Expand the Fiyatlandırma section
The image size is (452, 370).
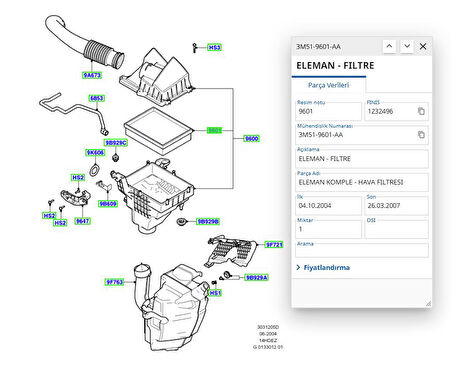coord(323,267)
